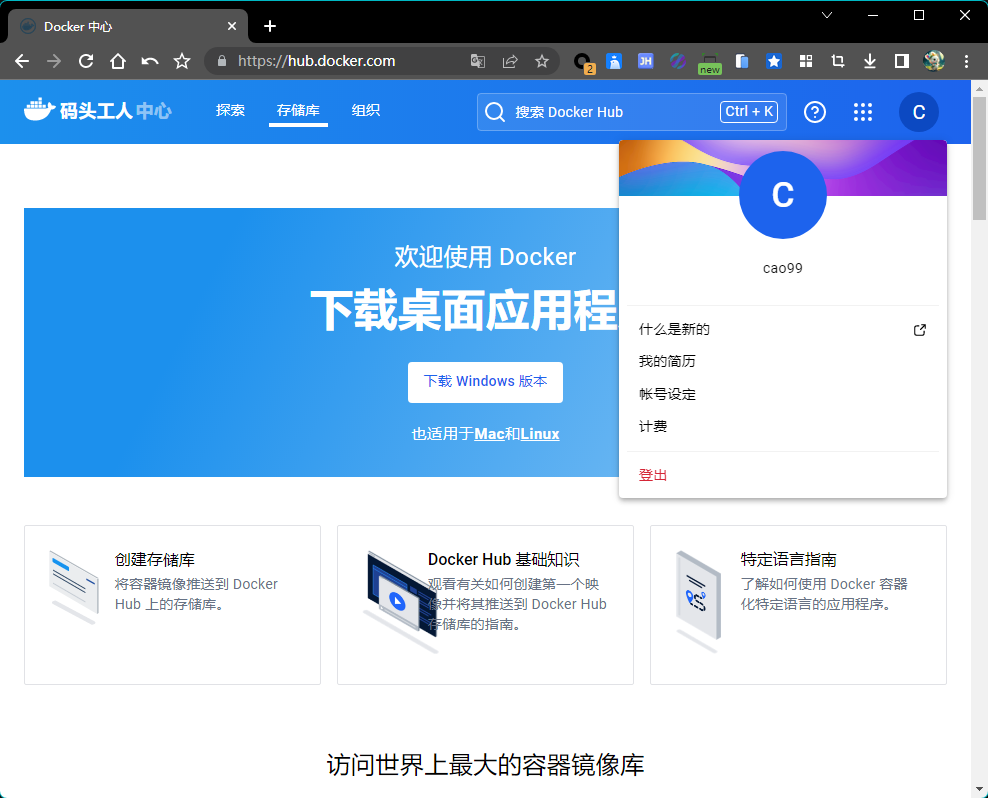Click external link icon beside 什么是新的

pyautogui.click(x=920, y=330)
